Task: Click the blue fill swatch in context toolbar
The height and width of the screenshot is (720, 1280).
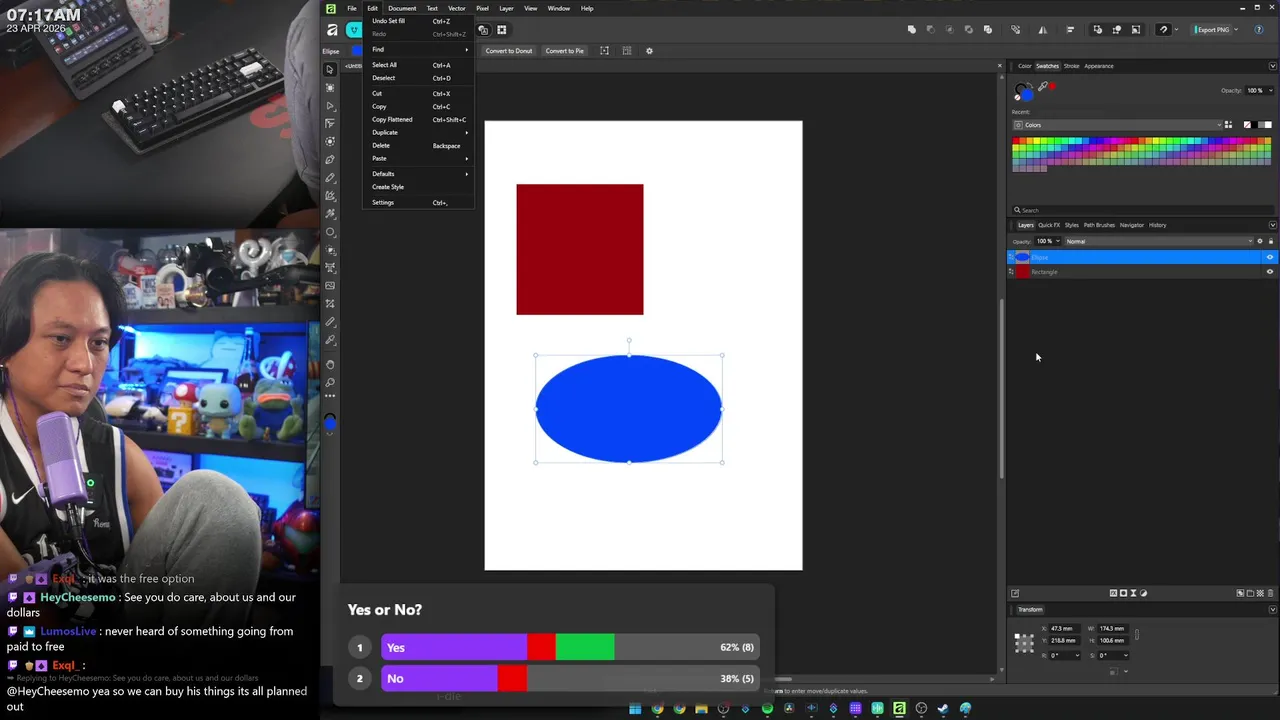Action: [356, 50]
